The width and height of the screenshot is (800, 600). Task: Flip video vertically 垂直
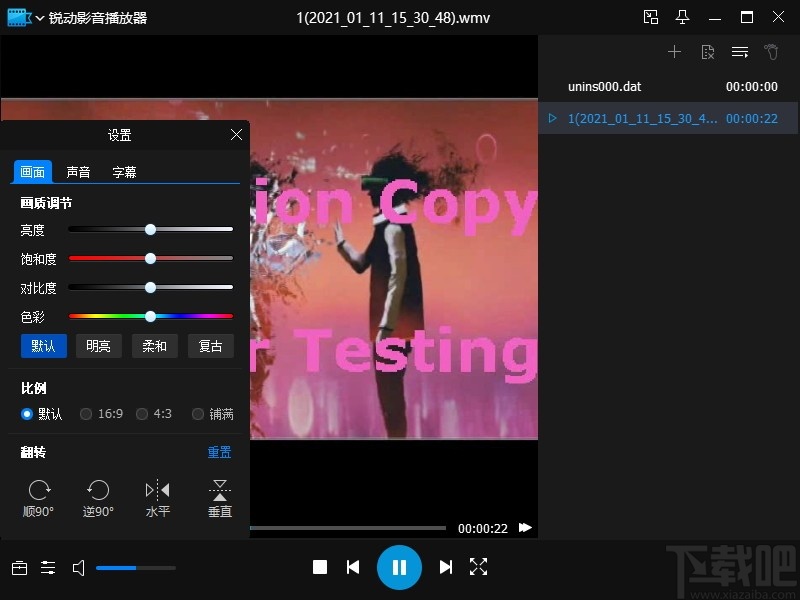(220, 498)
